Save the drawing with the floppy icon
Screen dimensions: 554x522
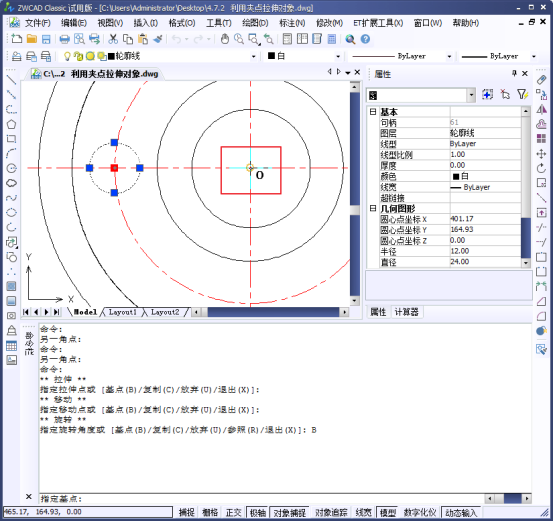46,39
